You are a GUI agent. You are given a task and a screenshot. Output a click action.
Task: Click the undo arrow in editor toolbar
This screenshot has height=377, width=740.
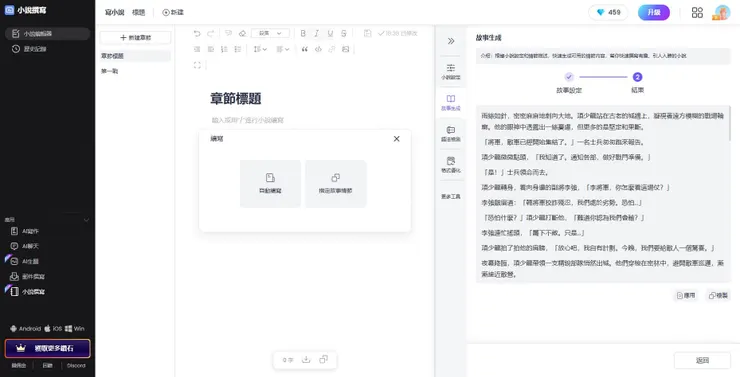pyautogui.click(x=197, y=34)
